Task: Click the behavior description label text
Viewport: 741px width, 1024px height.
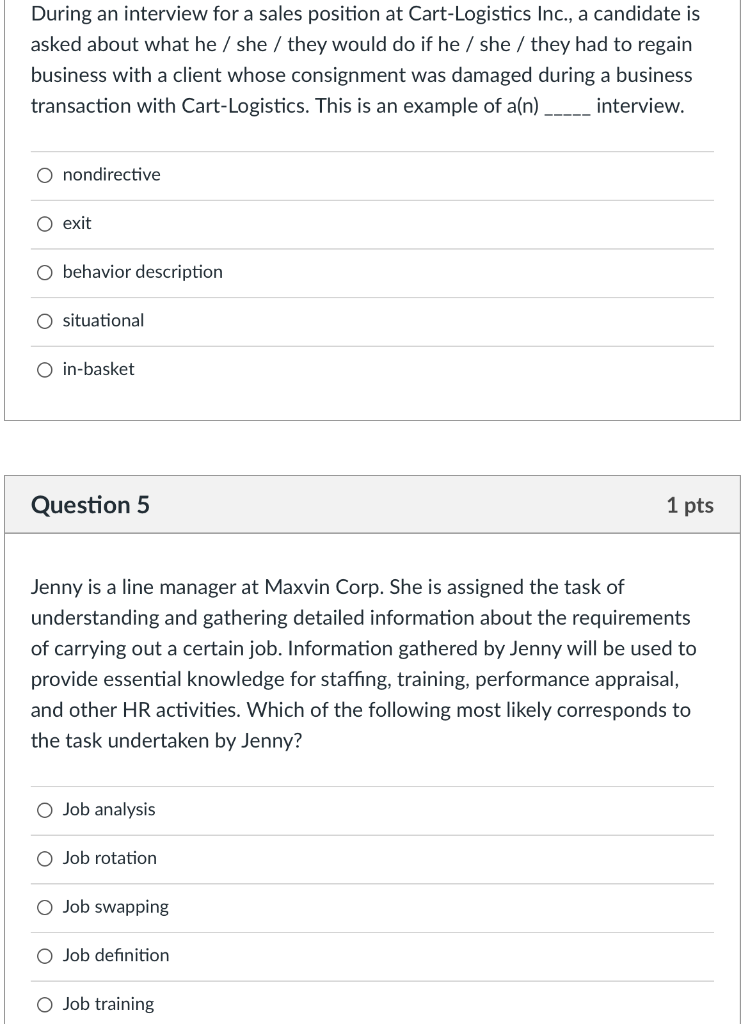Action: click(x=142, y=272)
